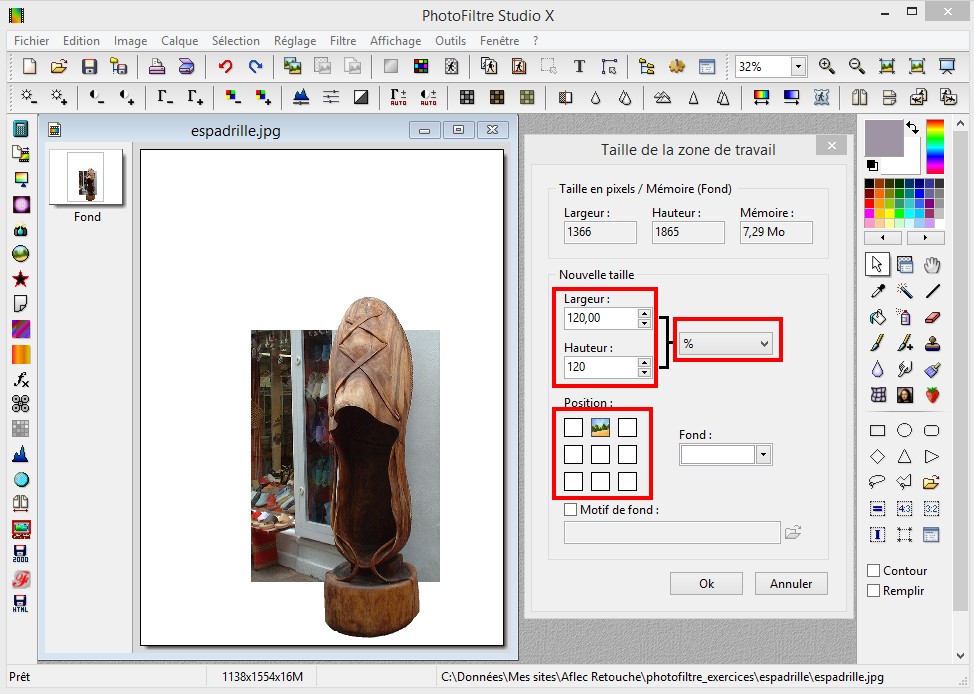The height and width of the screenshot is (694, 974).
Task: Open the Edition menu
Action: pos(81,40)
